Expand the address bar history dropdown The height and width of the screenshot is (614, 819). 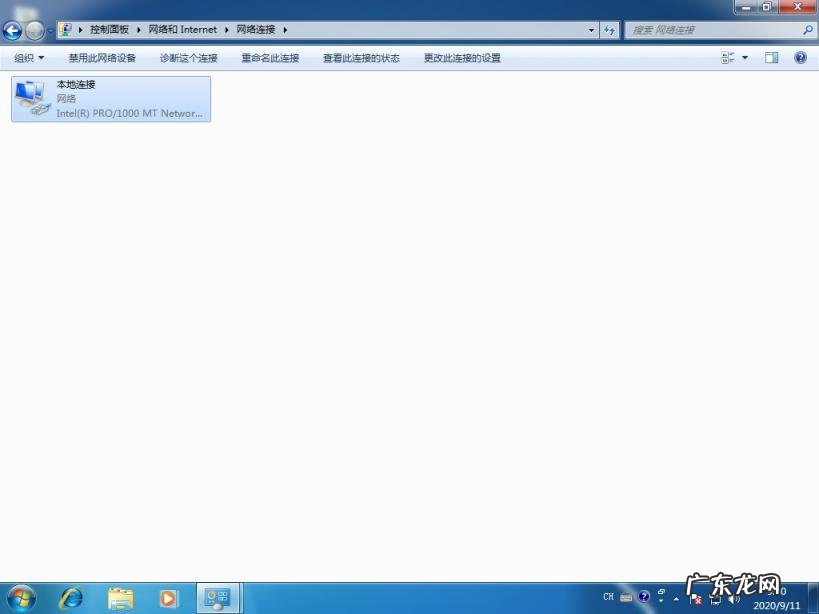[590, 29]
